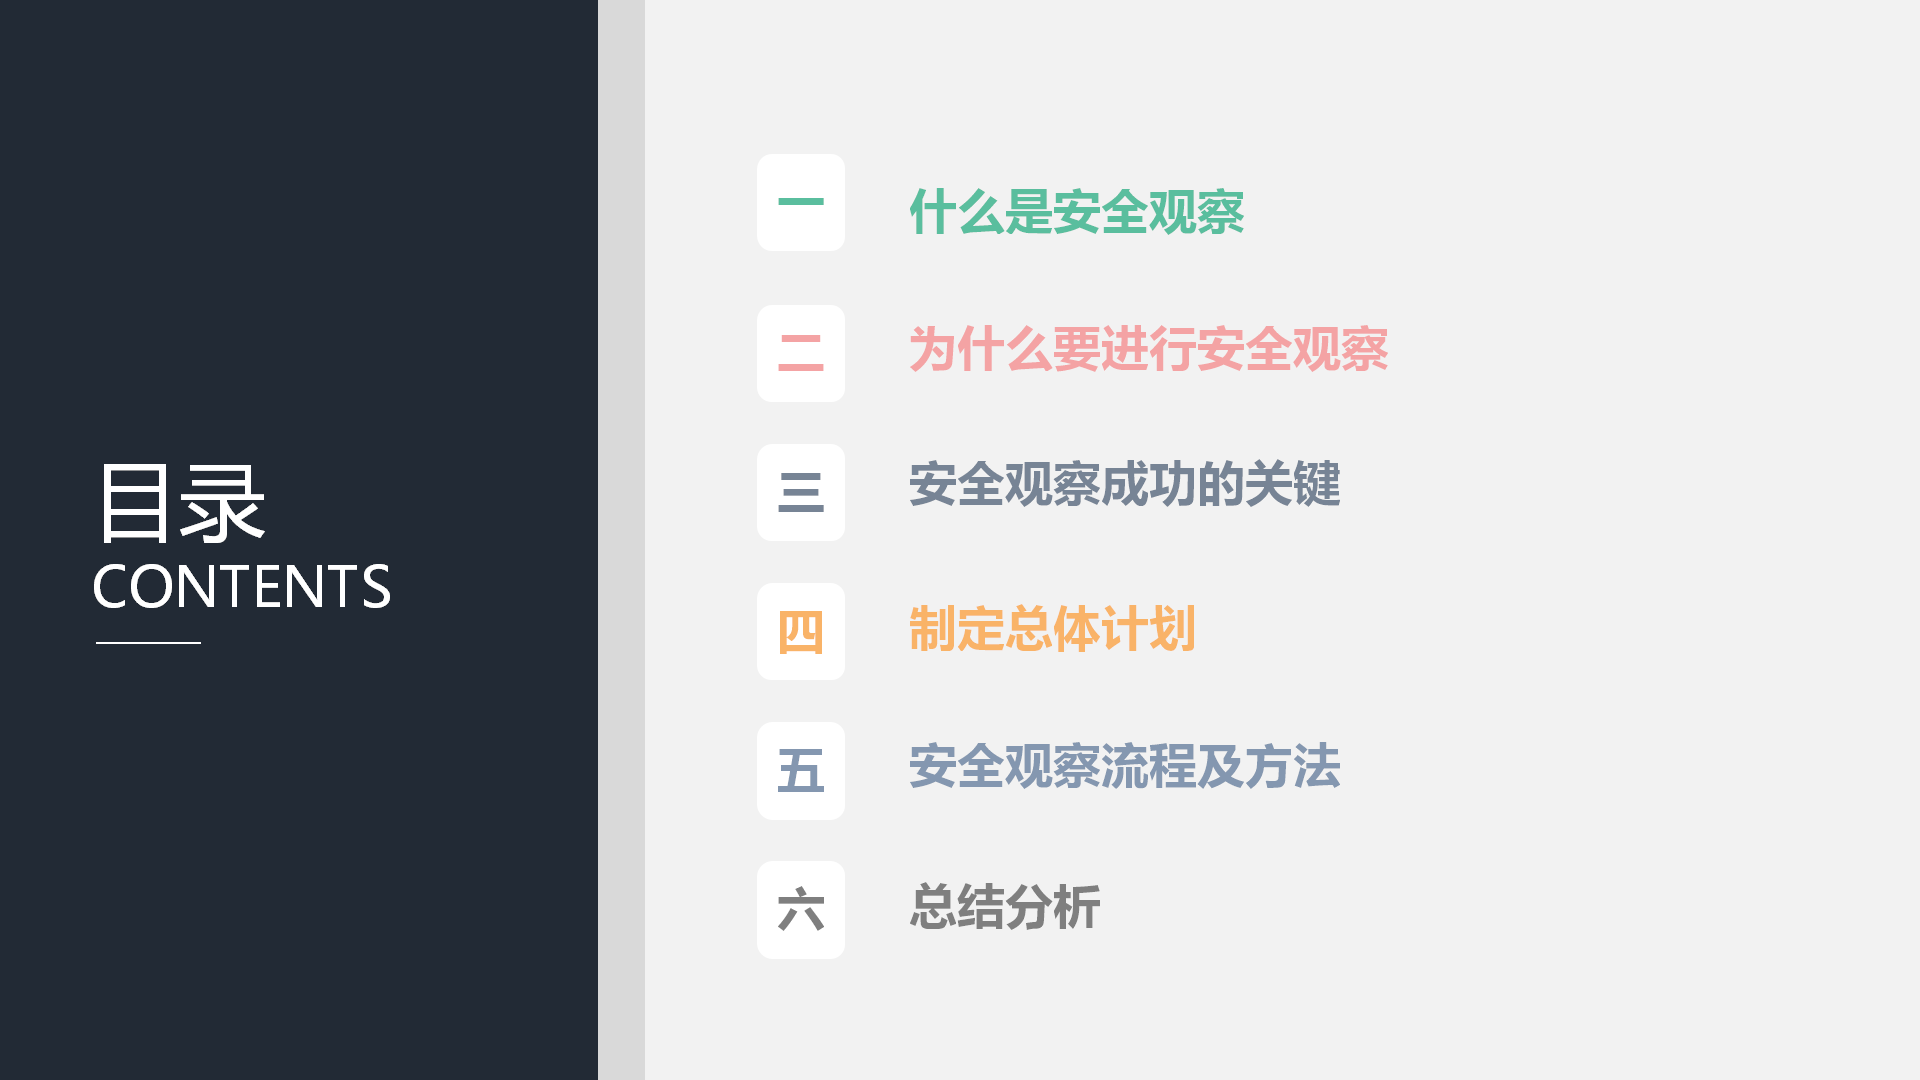Open the 总结分析 section
The height and width of the screenshot is (1080, 1920).
point(1005,907)
